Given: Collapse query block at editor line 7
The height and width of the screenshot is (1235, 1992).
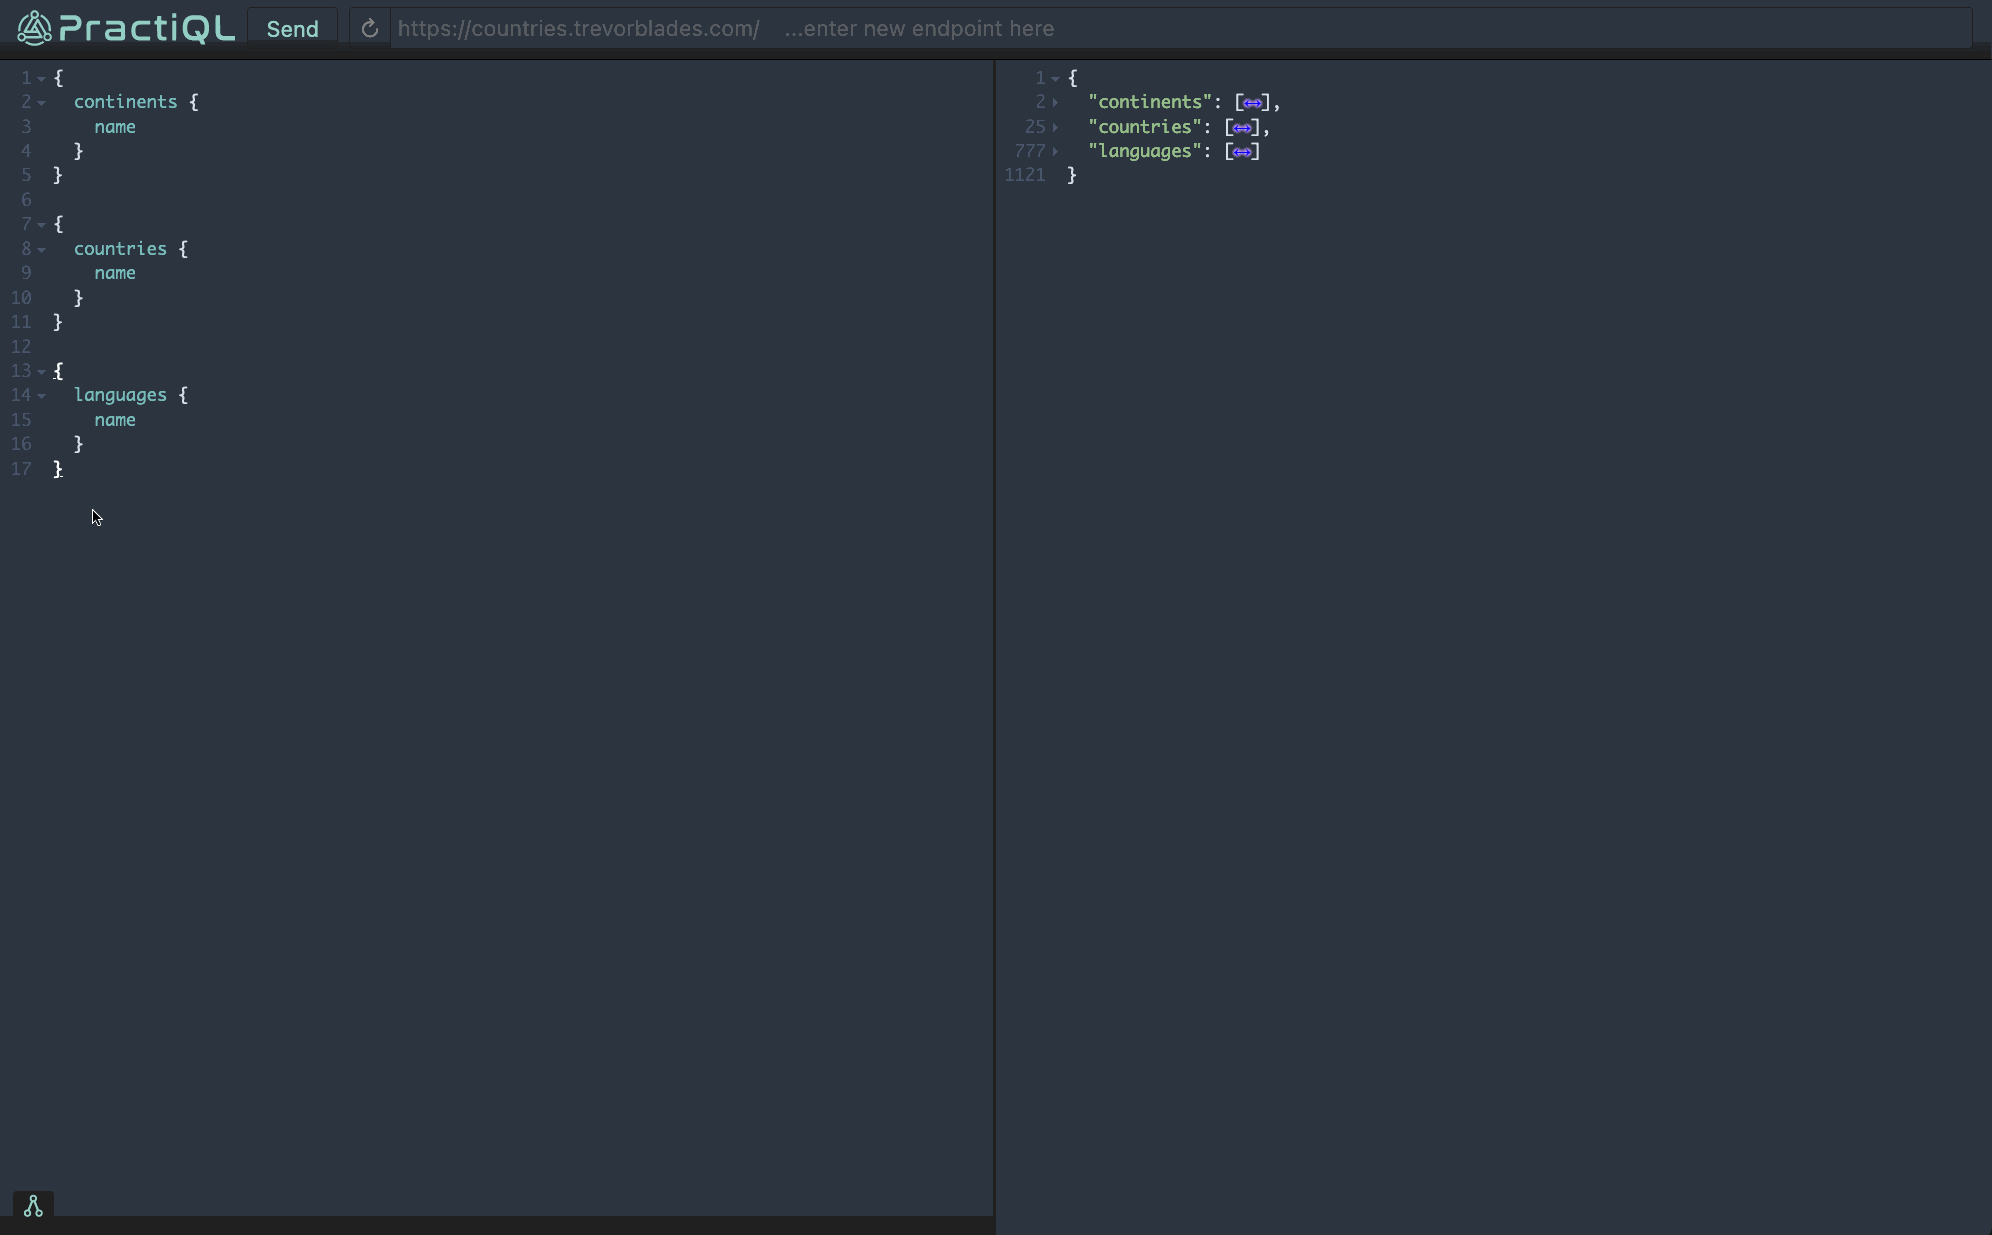Looking at the screenshot, I should 41,225.
